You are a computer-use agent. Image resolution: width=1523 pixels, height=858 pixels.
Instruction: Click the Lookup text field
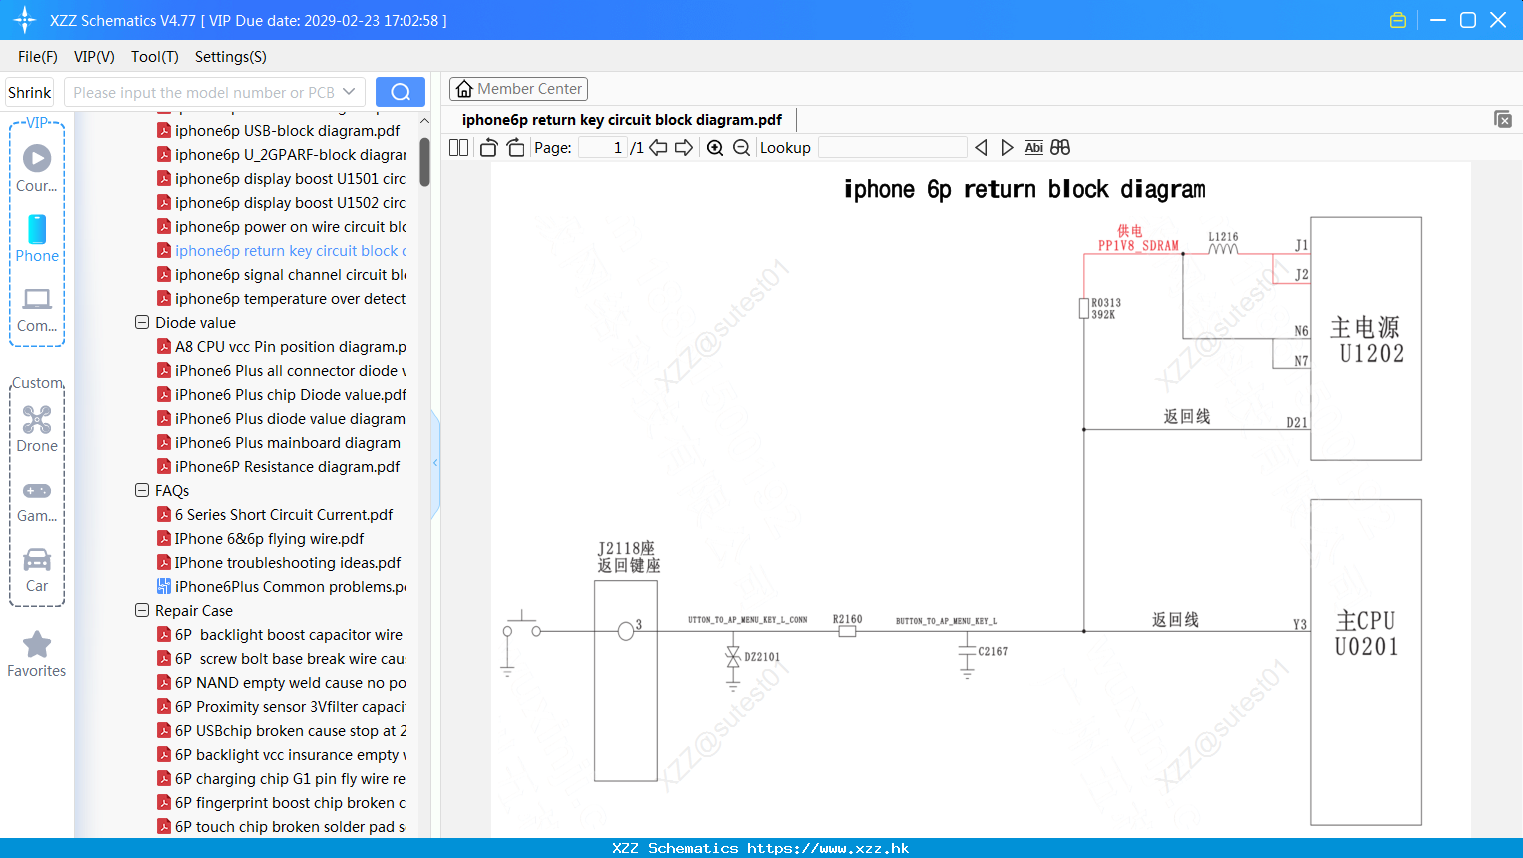coord(892,148)
